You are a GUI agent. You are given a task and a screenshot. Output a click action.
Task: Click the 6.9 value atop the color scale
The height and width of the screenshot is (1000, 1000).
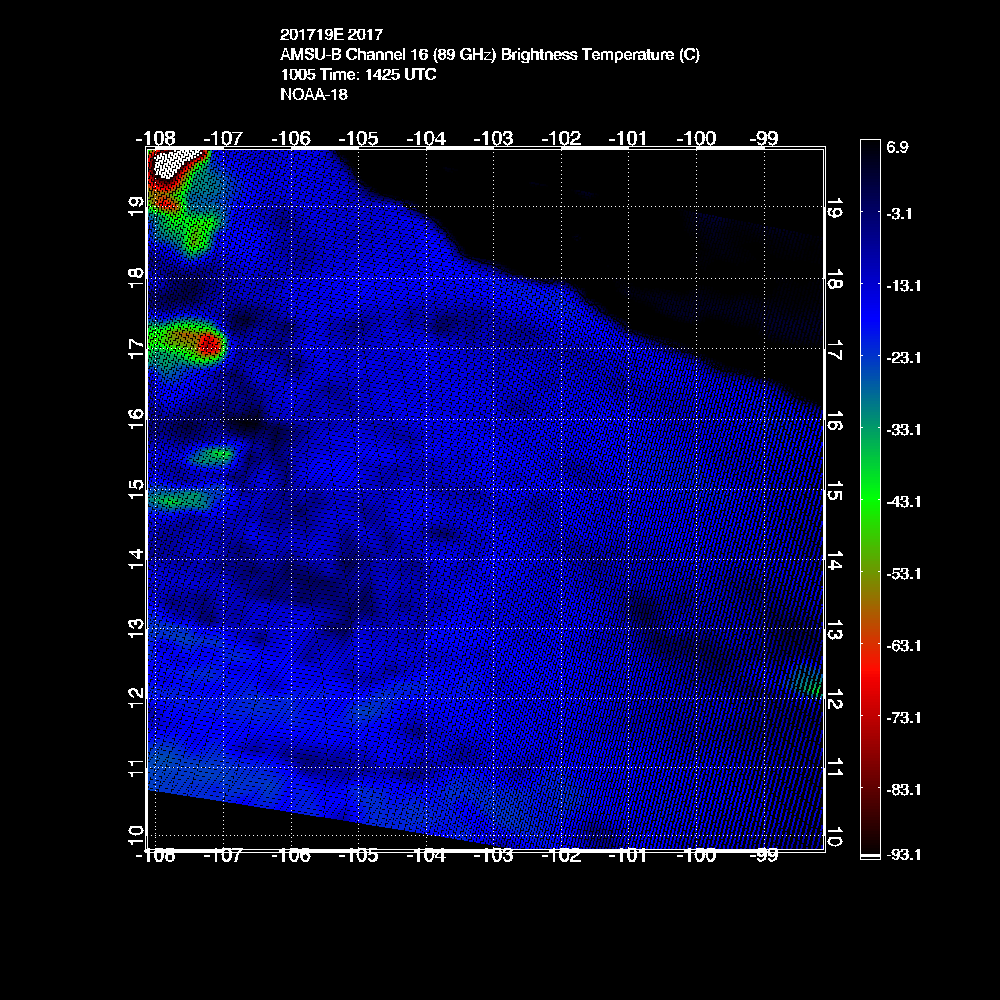tap(897, 147)
